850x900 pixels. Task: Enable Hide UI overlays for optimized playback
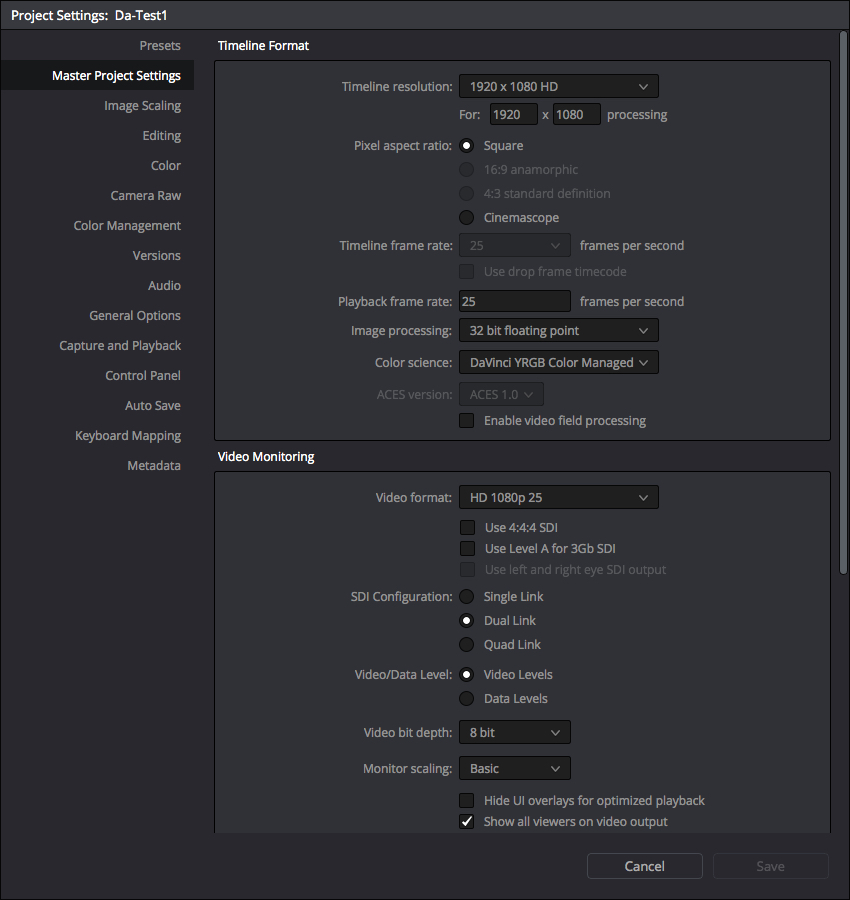(x=467, y=801)
